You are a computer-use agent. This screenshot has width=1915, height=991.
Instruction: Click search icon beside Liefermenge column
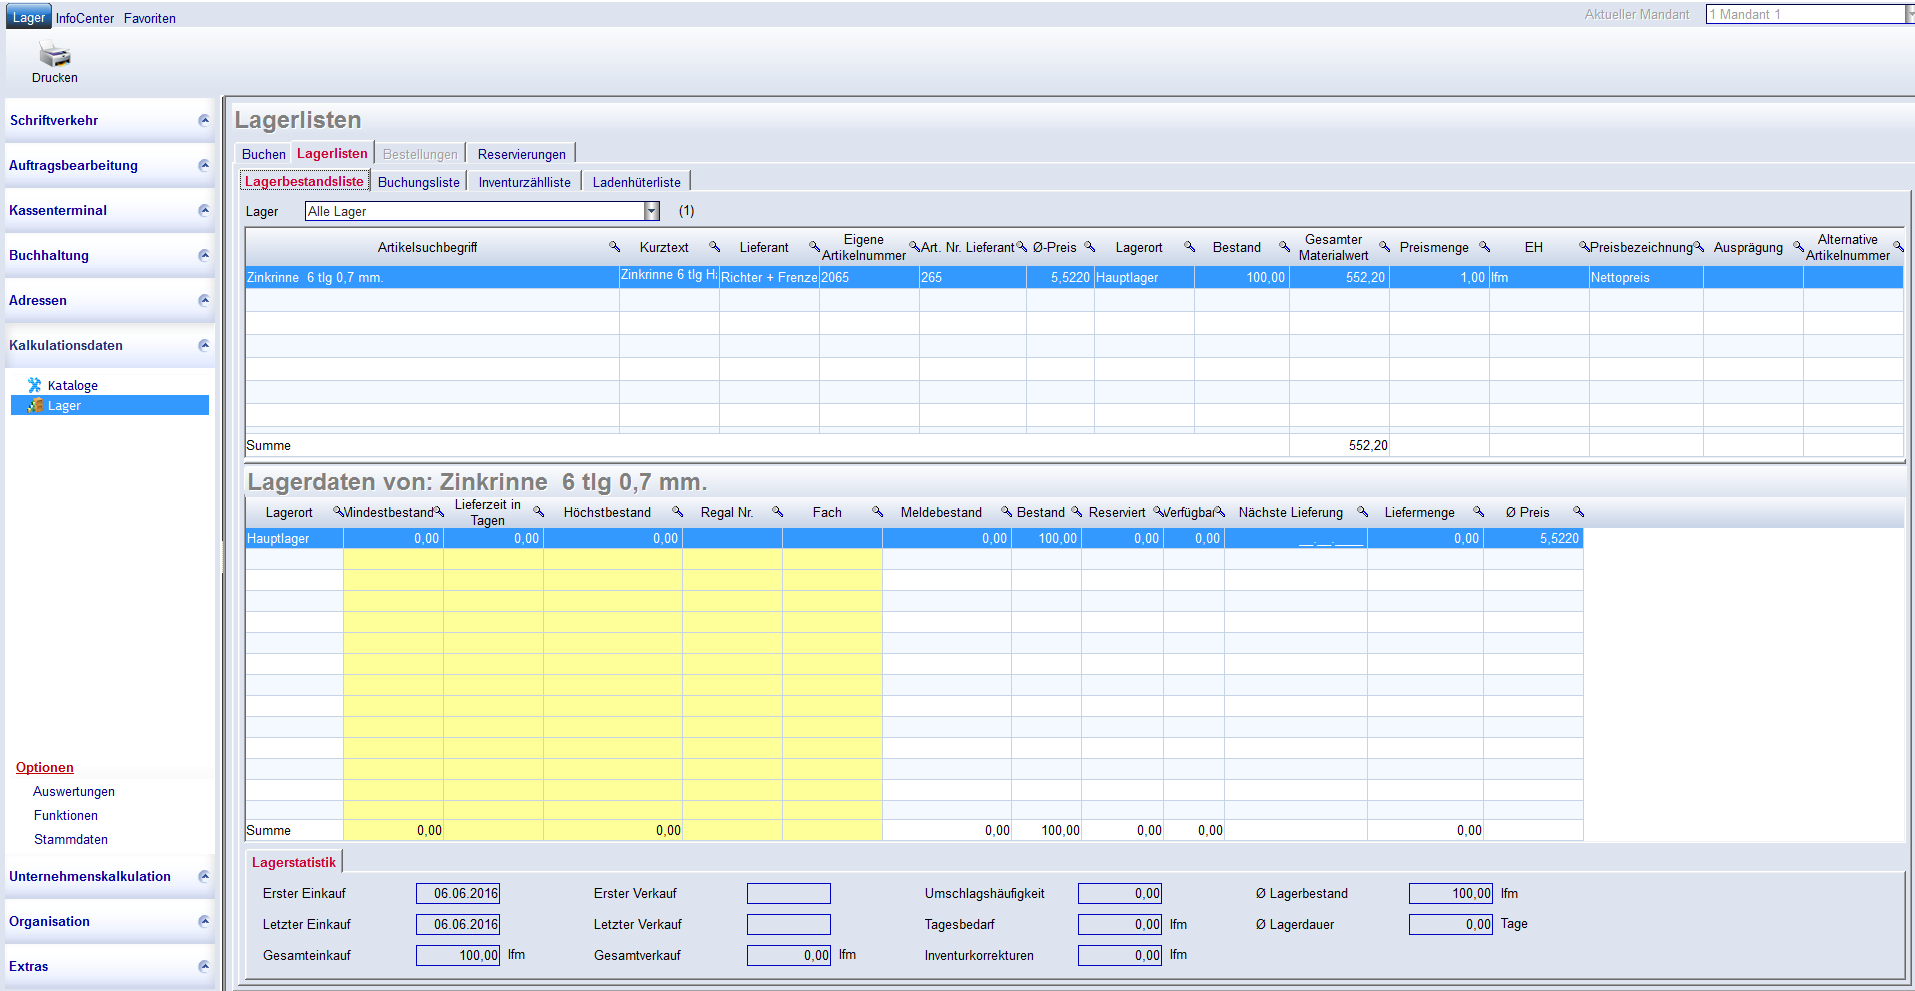[x=1478, y=512]
